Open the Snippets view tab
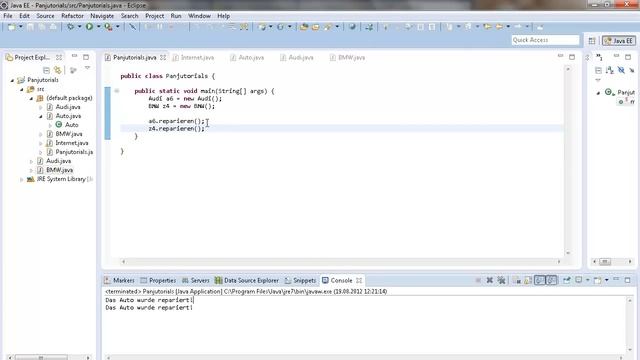Screen dimensions: 640x360 [x=300, y=280]
